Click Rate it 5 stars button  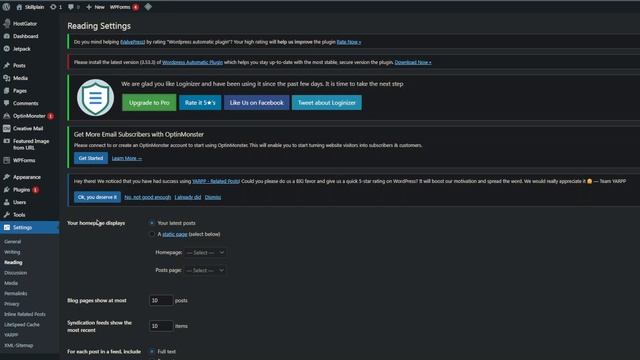(200, 103)
